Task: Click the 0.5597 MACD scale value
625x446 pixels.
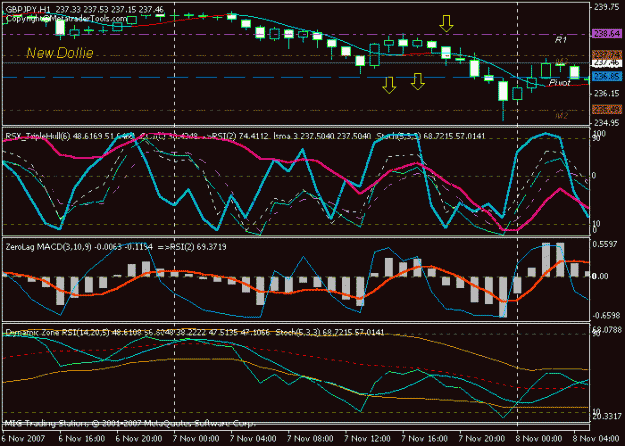Action: coord(606,245)
